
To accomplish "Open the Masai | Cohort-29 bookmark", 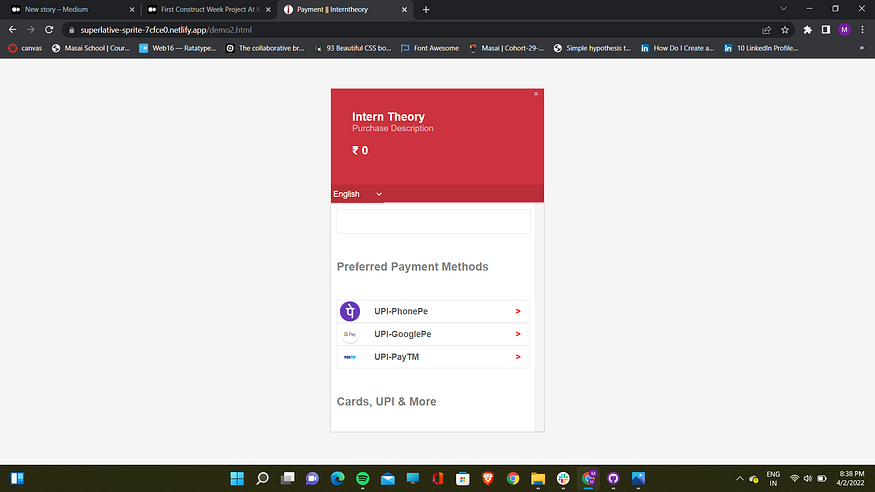I will 506,49.
